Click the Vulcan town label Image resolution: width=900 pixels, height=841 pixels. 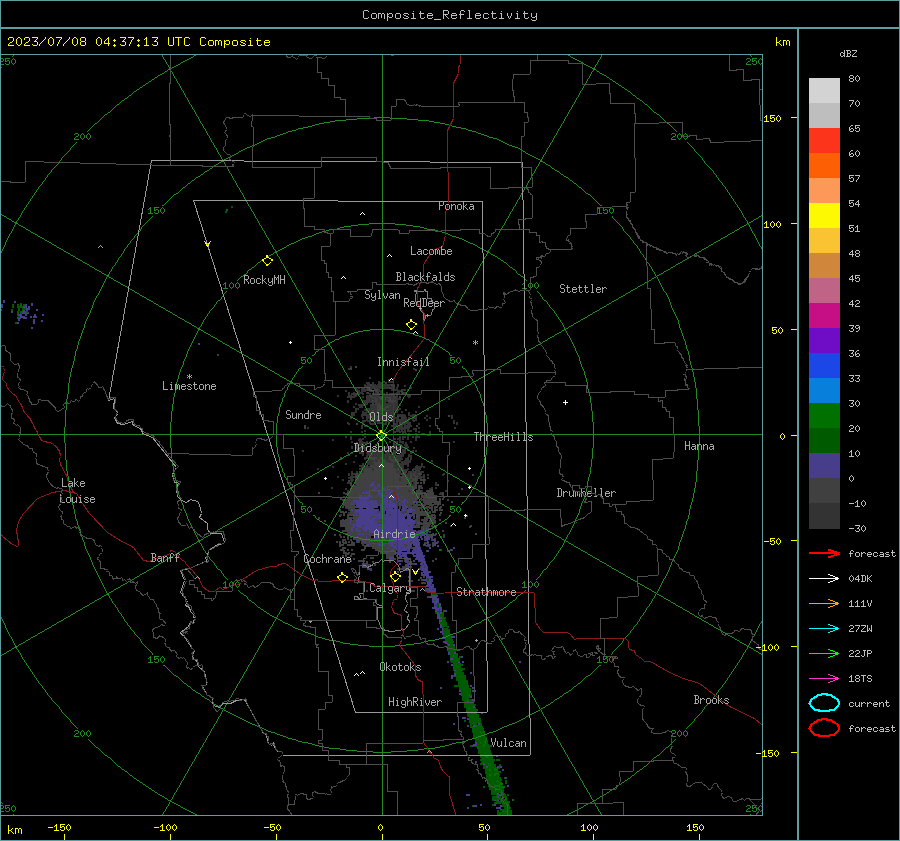(x=508, y=743)
